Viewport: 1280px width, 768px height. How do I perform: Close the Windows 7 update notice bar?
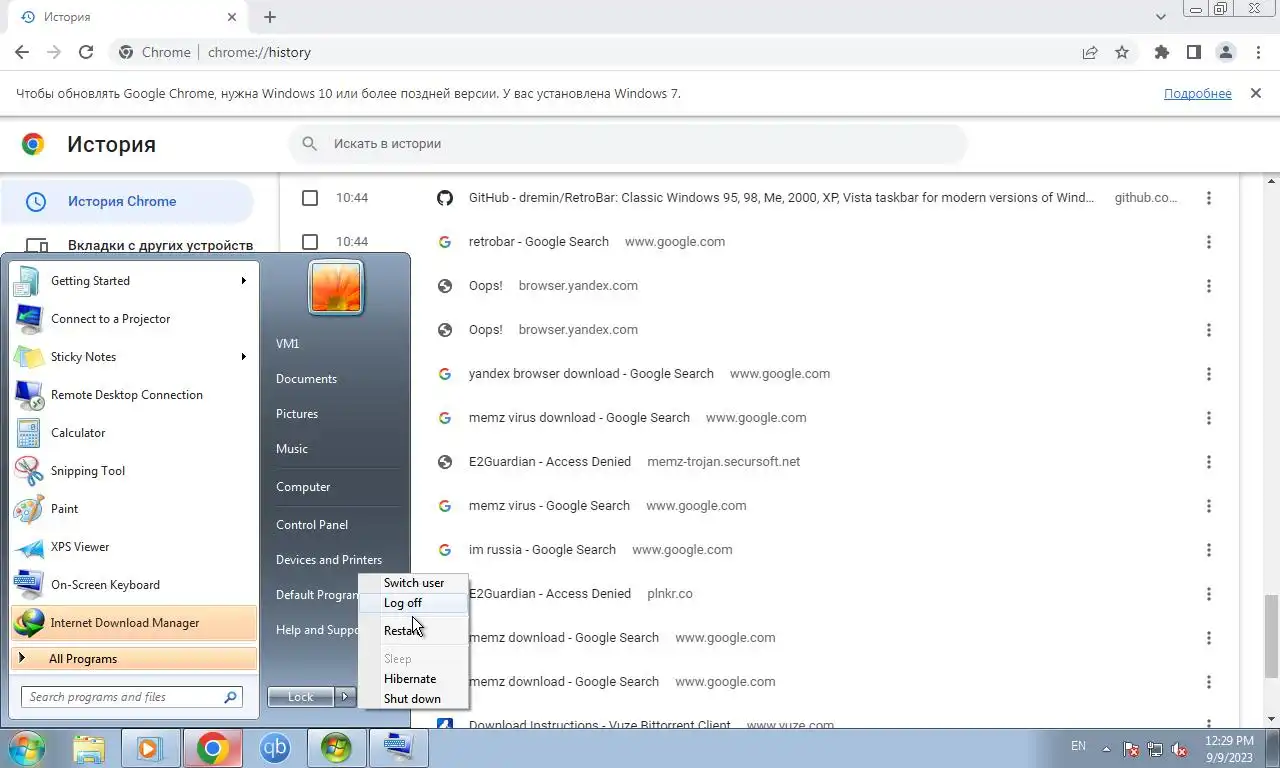[1255, 93]
